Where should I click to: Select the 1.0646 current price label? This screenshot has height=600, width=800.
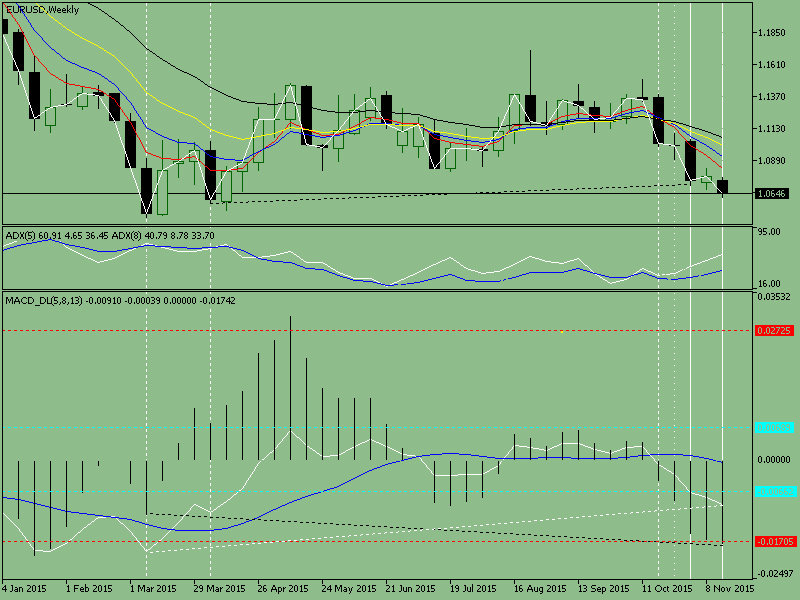tap(771, 193)
